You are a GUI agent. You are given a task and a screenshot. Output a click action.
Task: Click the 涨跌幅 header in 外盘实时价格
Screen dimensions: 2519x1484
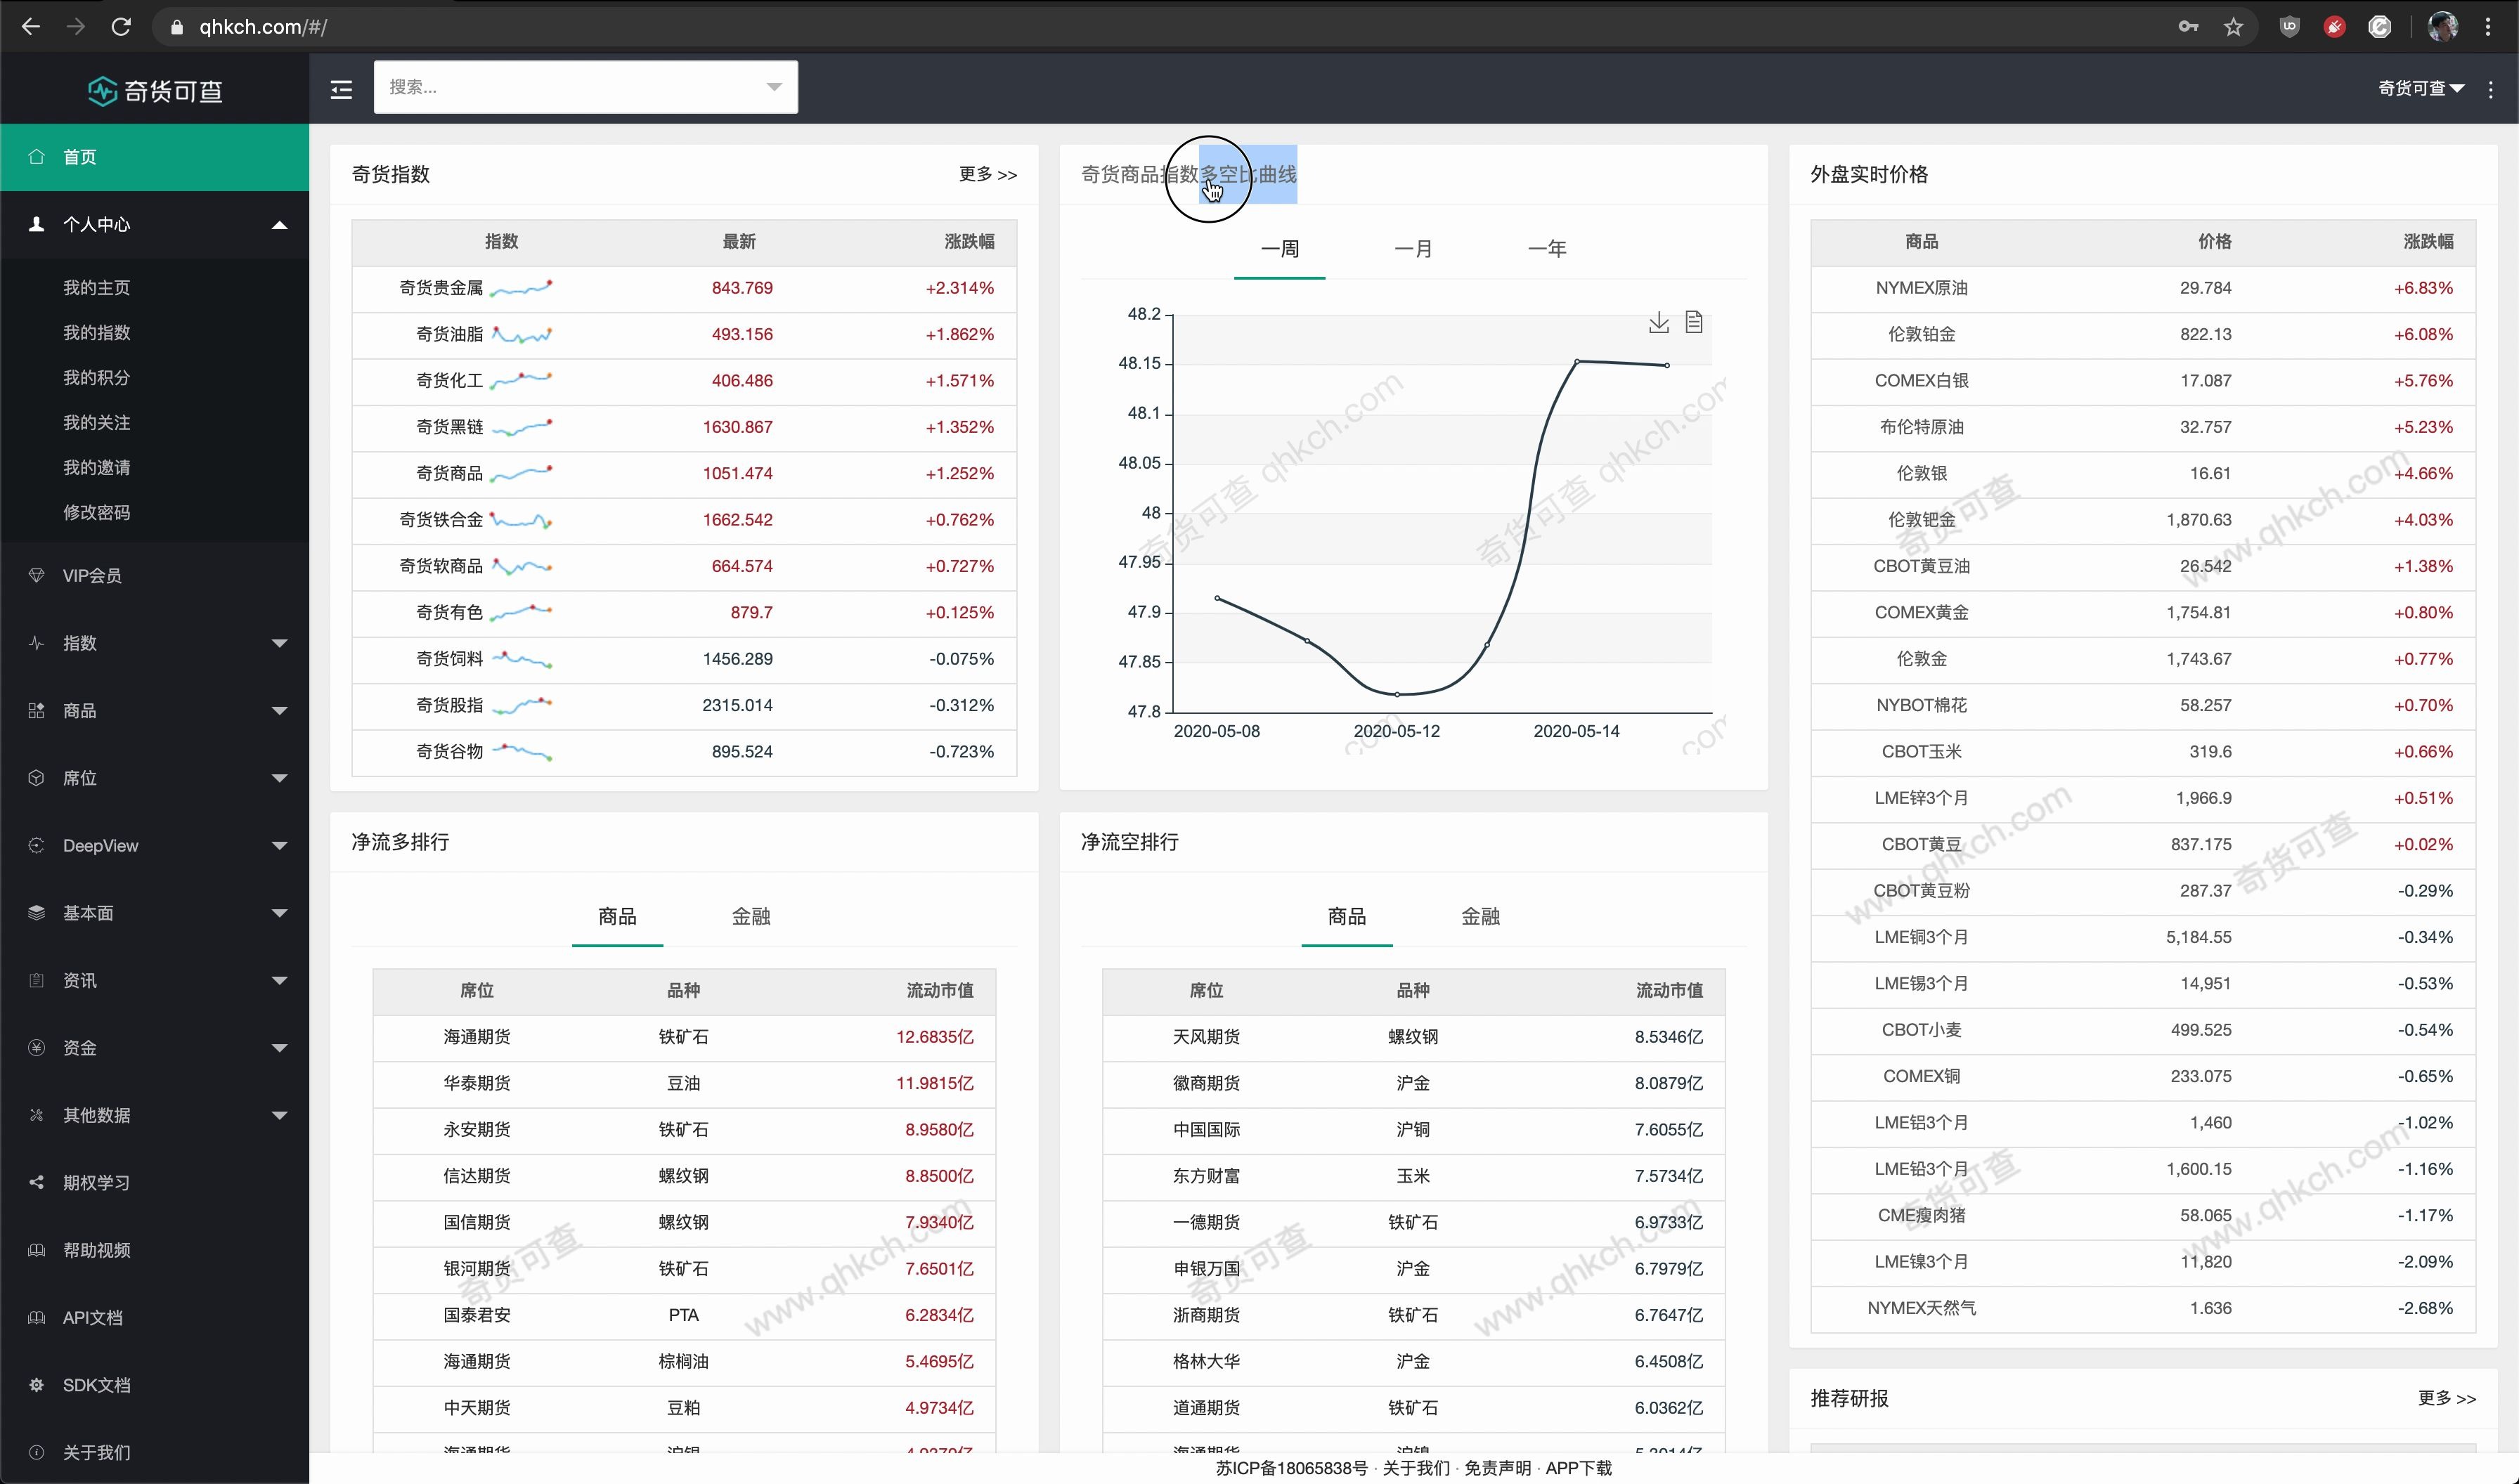pyautogui.click(x=2427, y=241)
